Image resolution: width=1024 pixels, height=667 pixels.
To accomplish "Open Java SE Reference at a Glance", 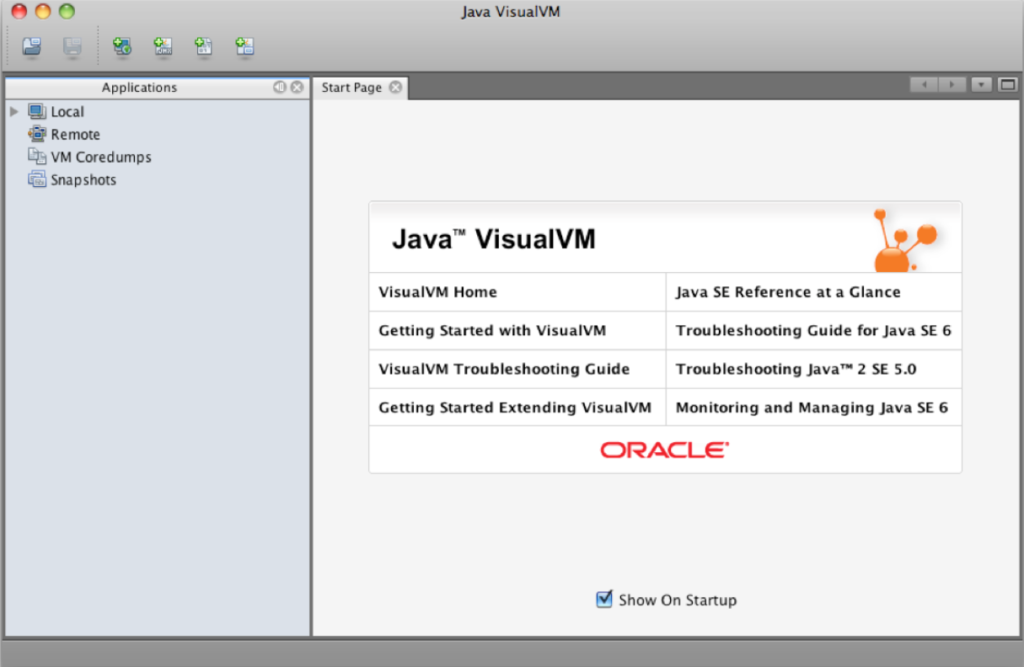I will click(x=788, y=292).
